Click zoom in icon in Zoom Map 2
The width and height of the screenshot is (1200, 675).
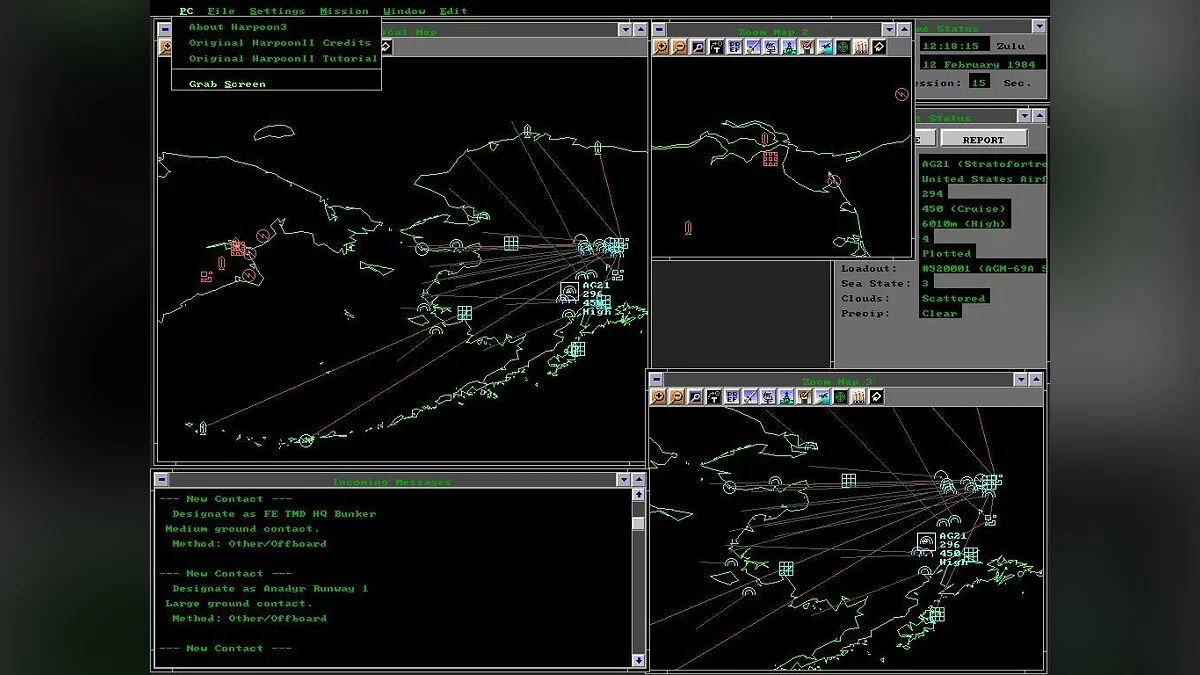pos(661,46)
